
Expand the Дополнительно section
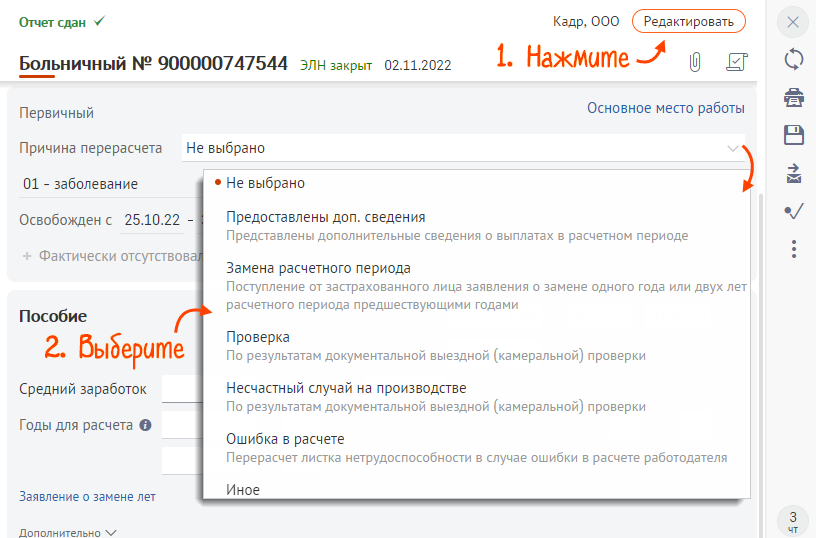pyautogui.click(x=68, y=533)
